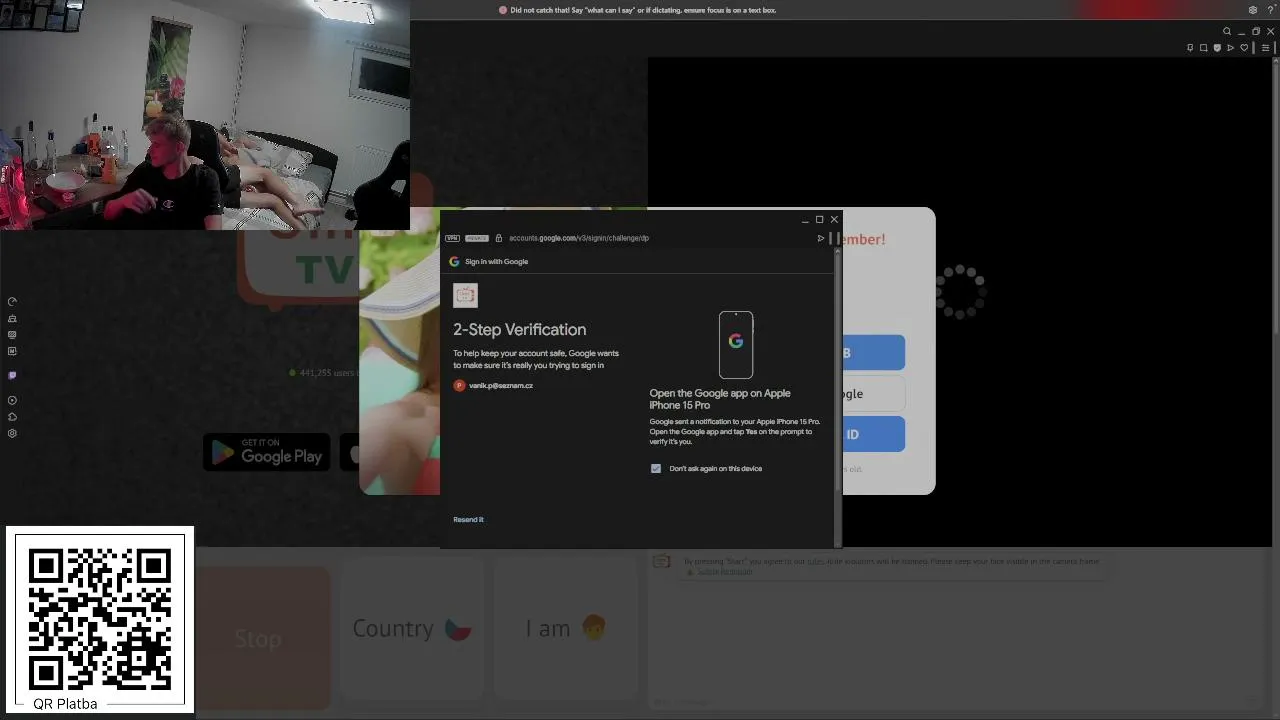The width and height of the screenshot is (1280, 720).
Task: Click the webcam overlay video feed
Action: pyautogui.click(x=205, y=115)
